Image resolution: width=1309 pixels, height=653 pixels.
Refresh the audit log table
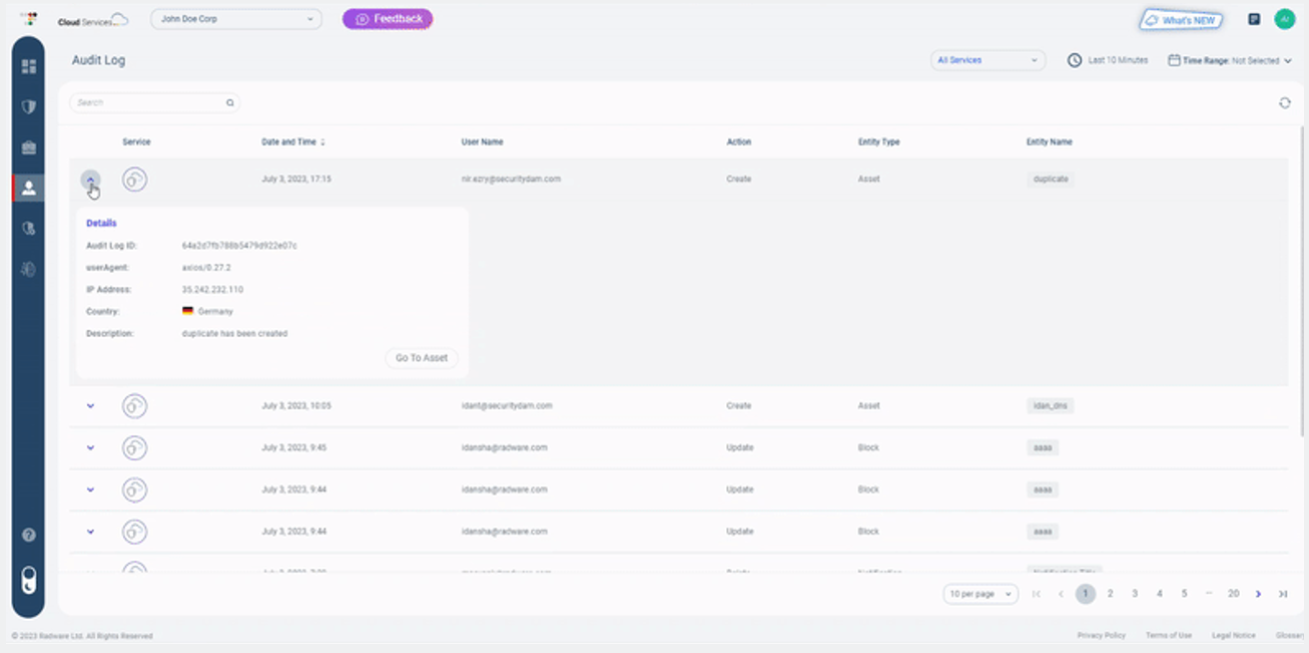[x=1284, y=103]
